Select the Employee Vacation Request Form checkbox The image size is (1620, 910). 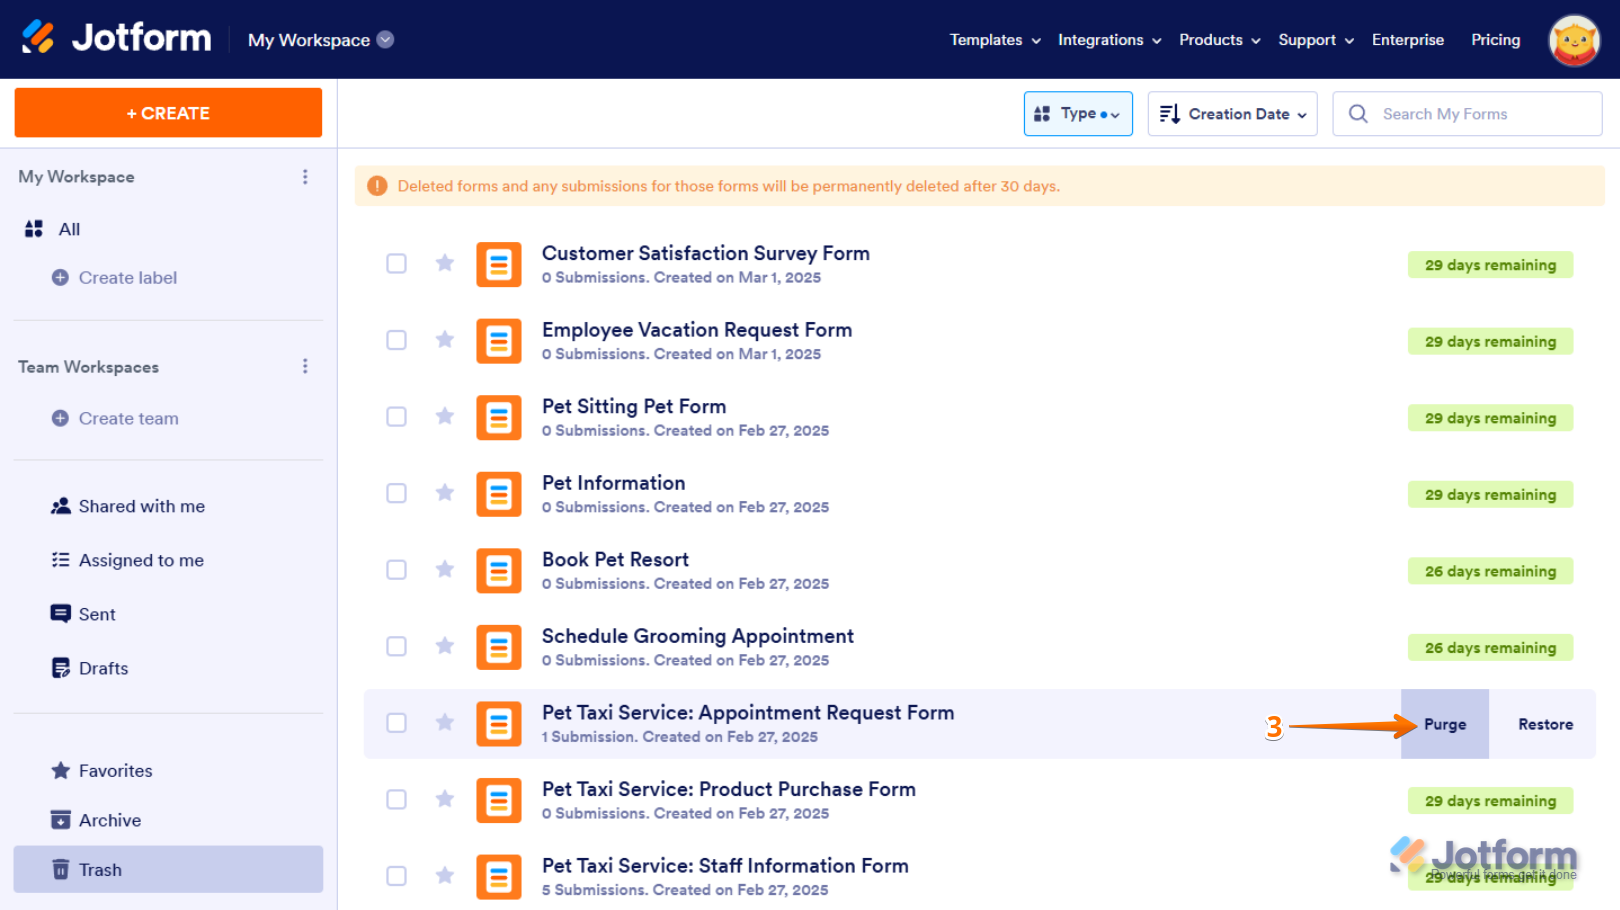pyautogui.click(x=397, y=340)
